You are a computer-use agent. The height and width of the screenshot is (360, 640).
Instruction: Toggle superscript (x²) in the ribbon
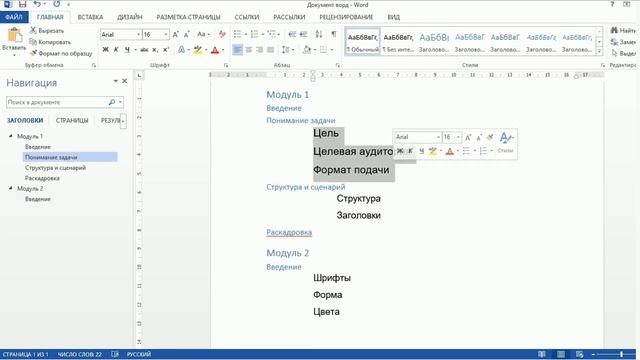pos(166,50)
